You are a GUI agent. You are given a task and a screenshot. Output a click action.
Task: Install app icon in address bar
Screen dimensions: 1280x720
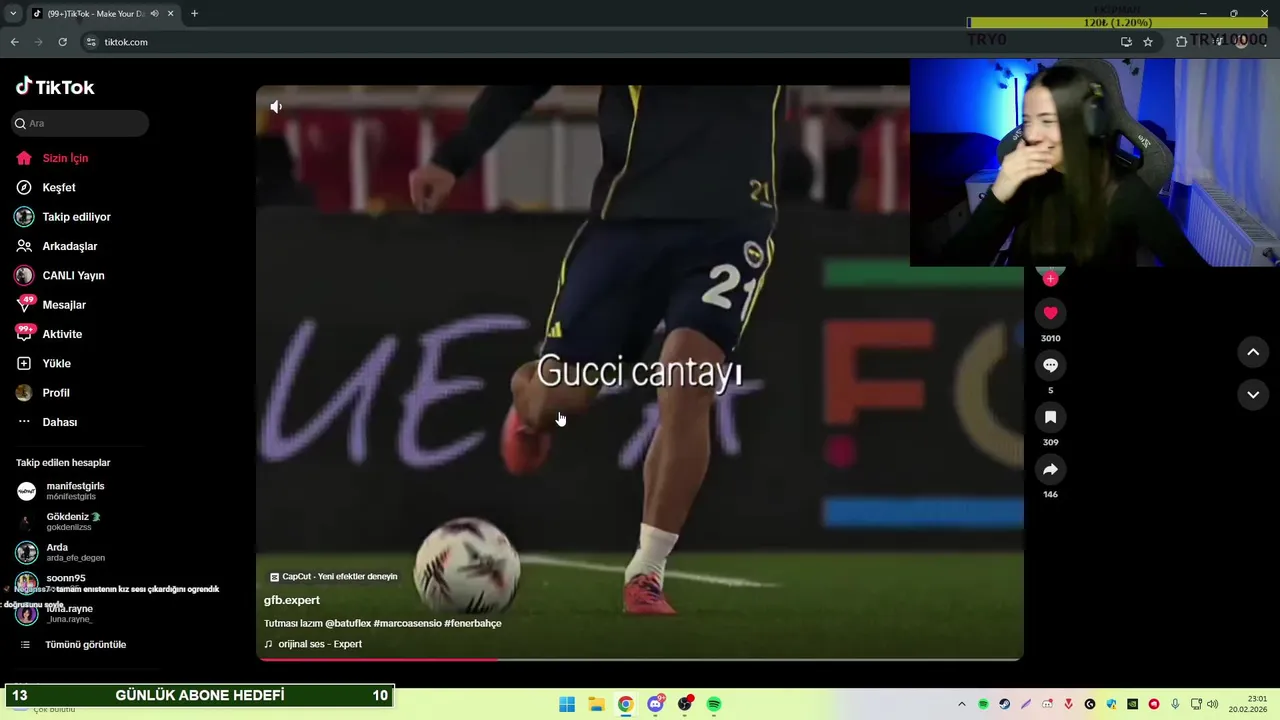tap(1126, 42)
